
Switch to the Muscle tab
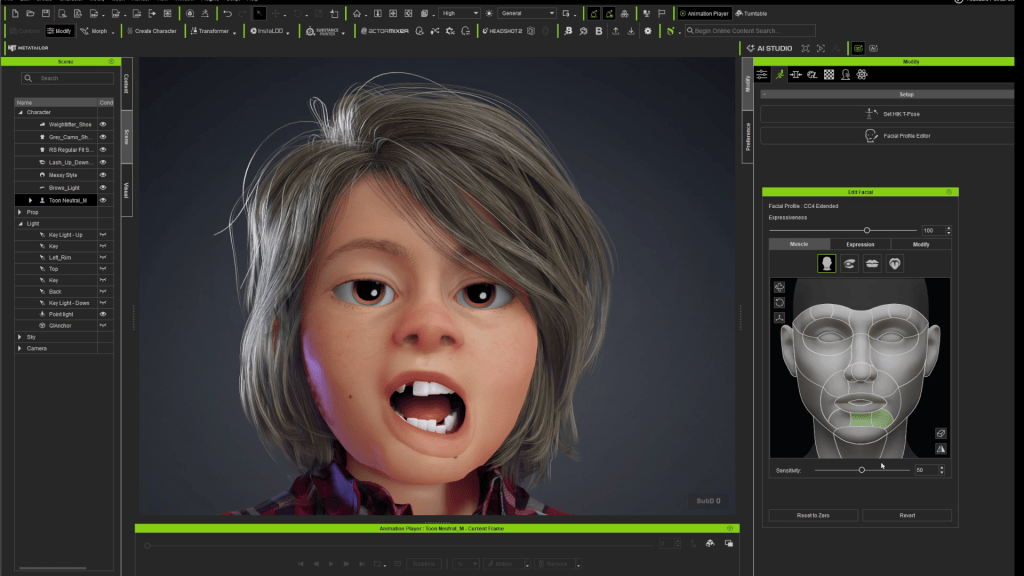pyautogui.click(x=799, y=244)
